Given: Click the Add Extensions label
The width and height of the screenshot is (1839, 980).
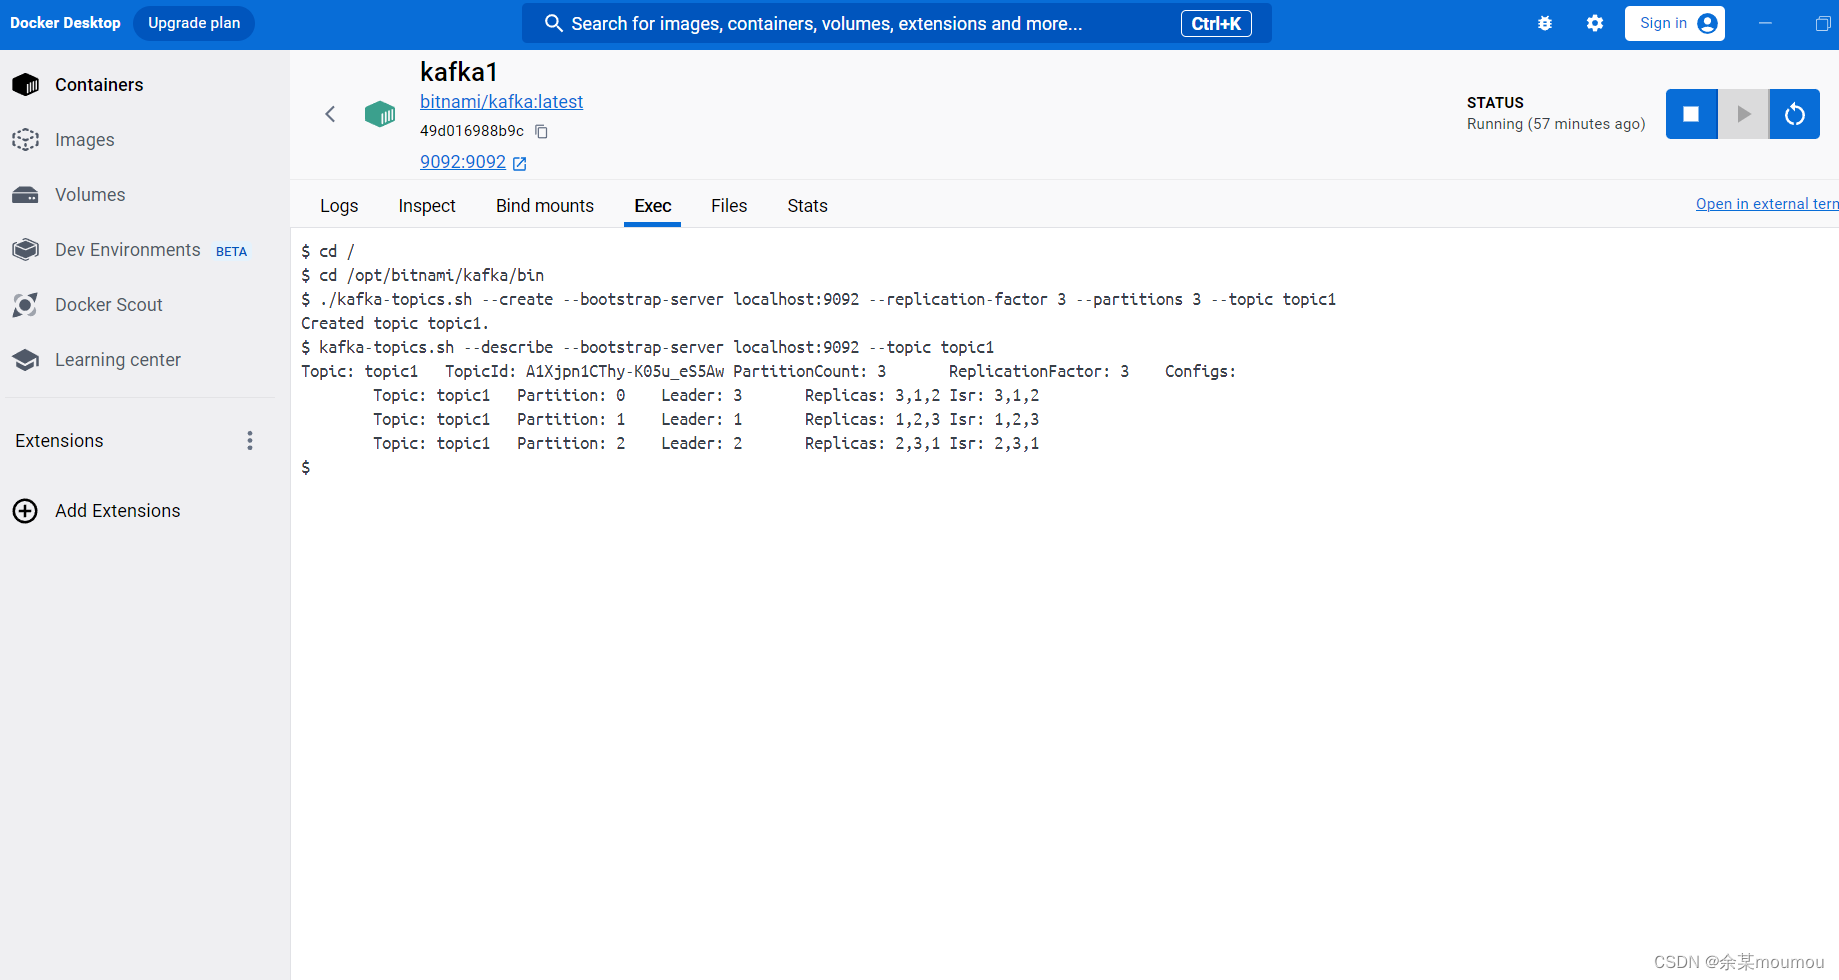Looking at the screenshot, I should (118, 511).
